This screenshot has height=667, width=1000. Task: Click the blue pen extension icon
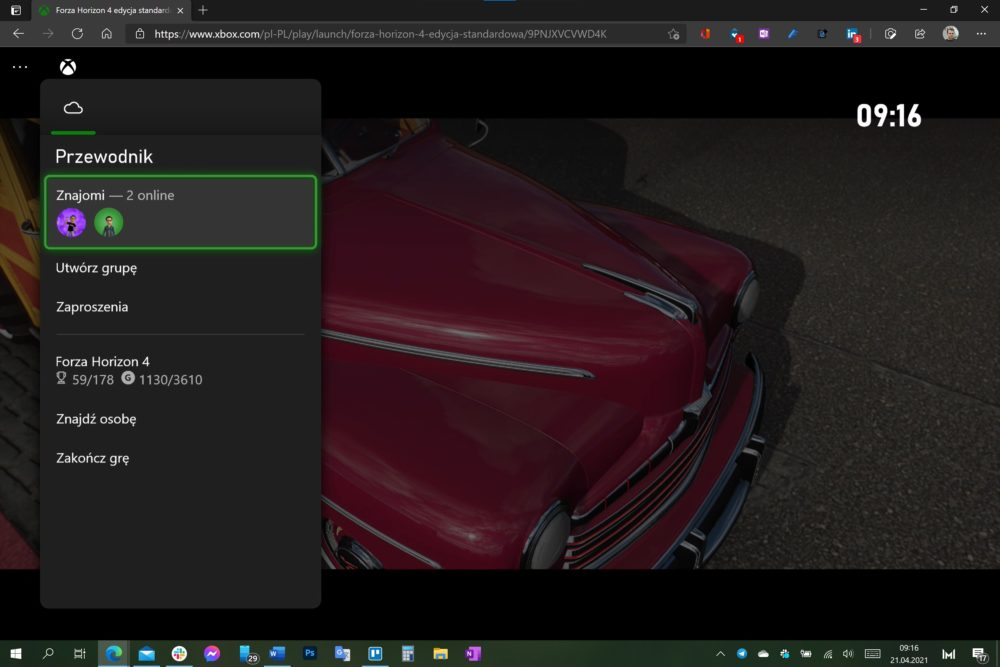click(x=793, y=34)
